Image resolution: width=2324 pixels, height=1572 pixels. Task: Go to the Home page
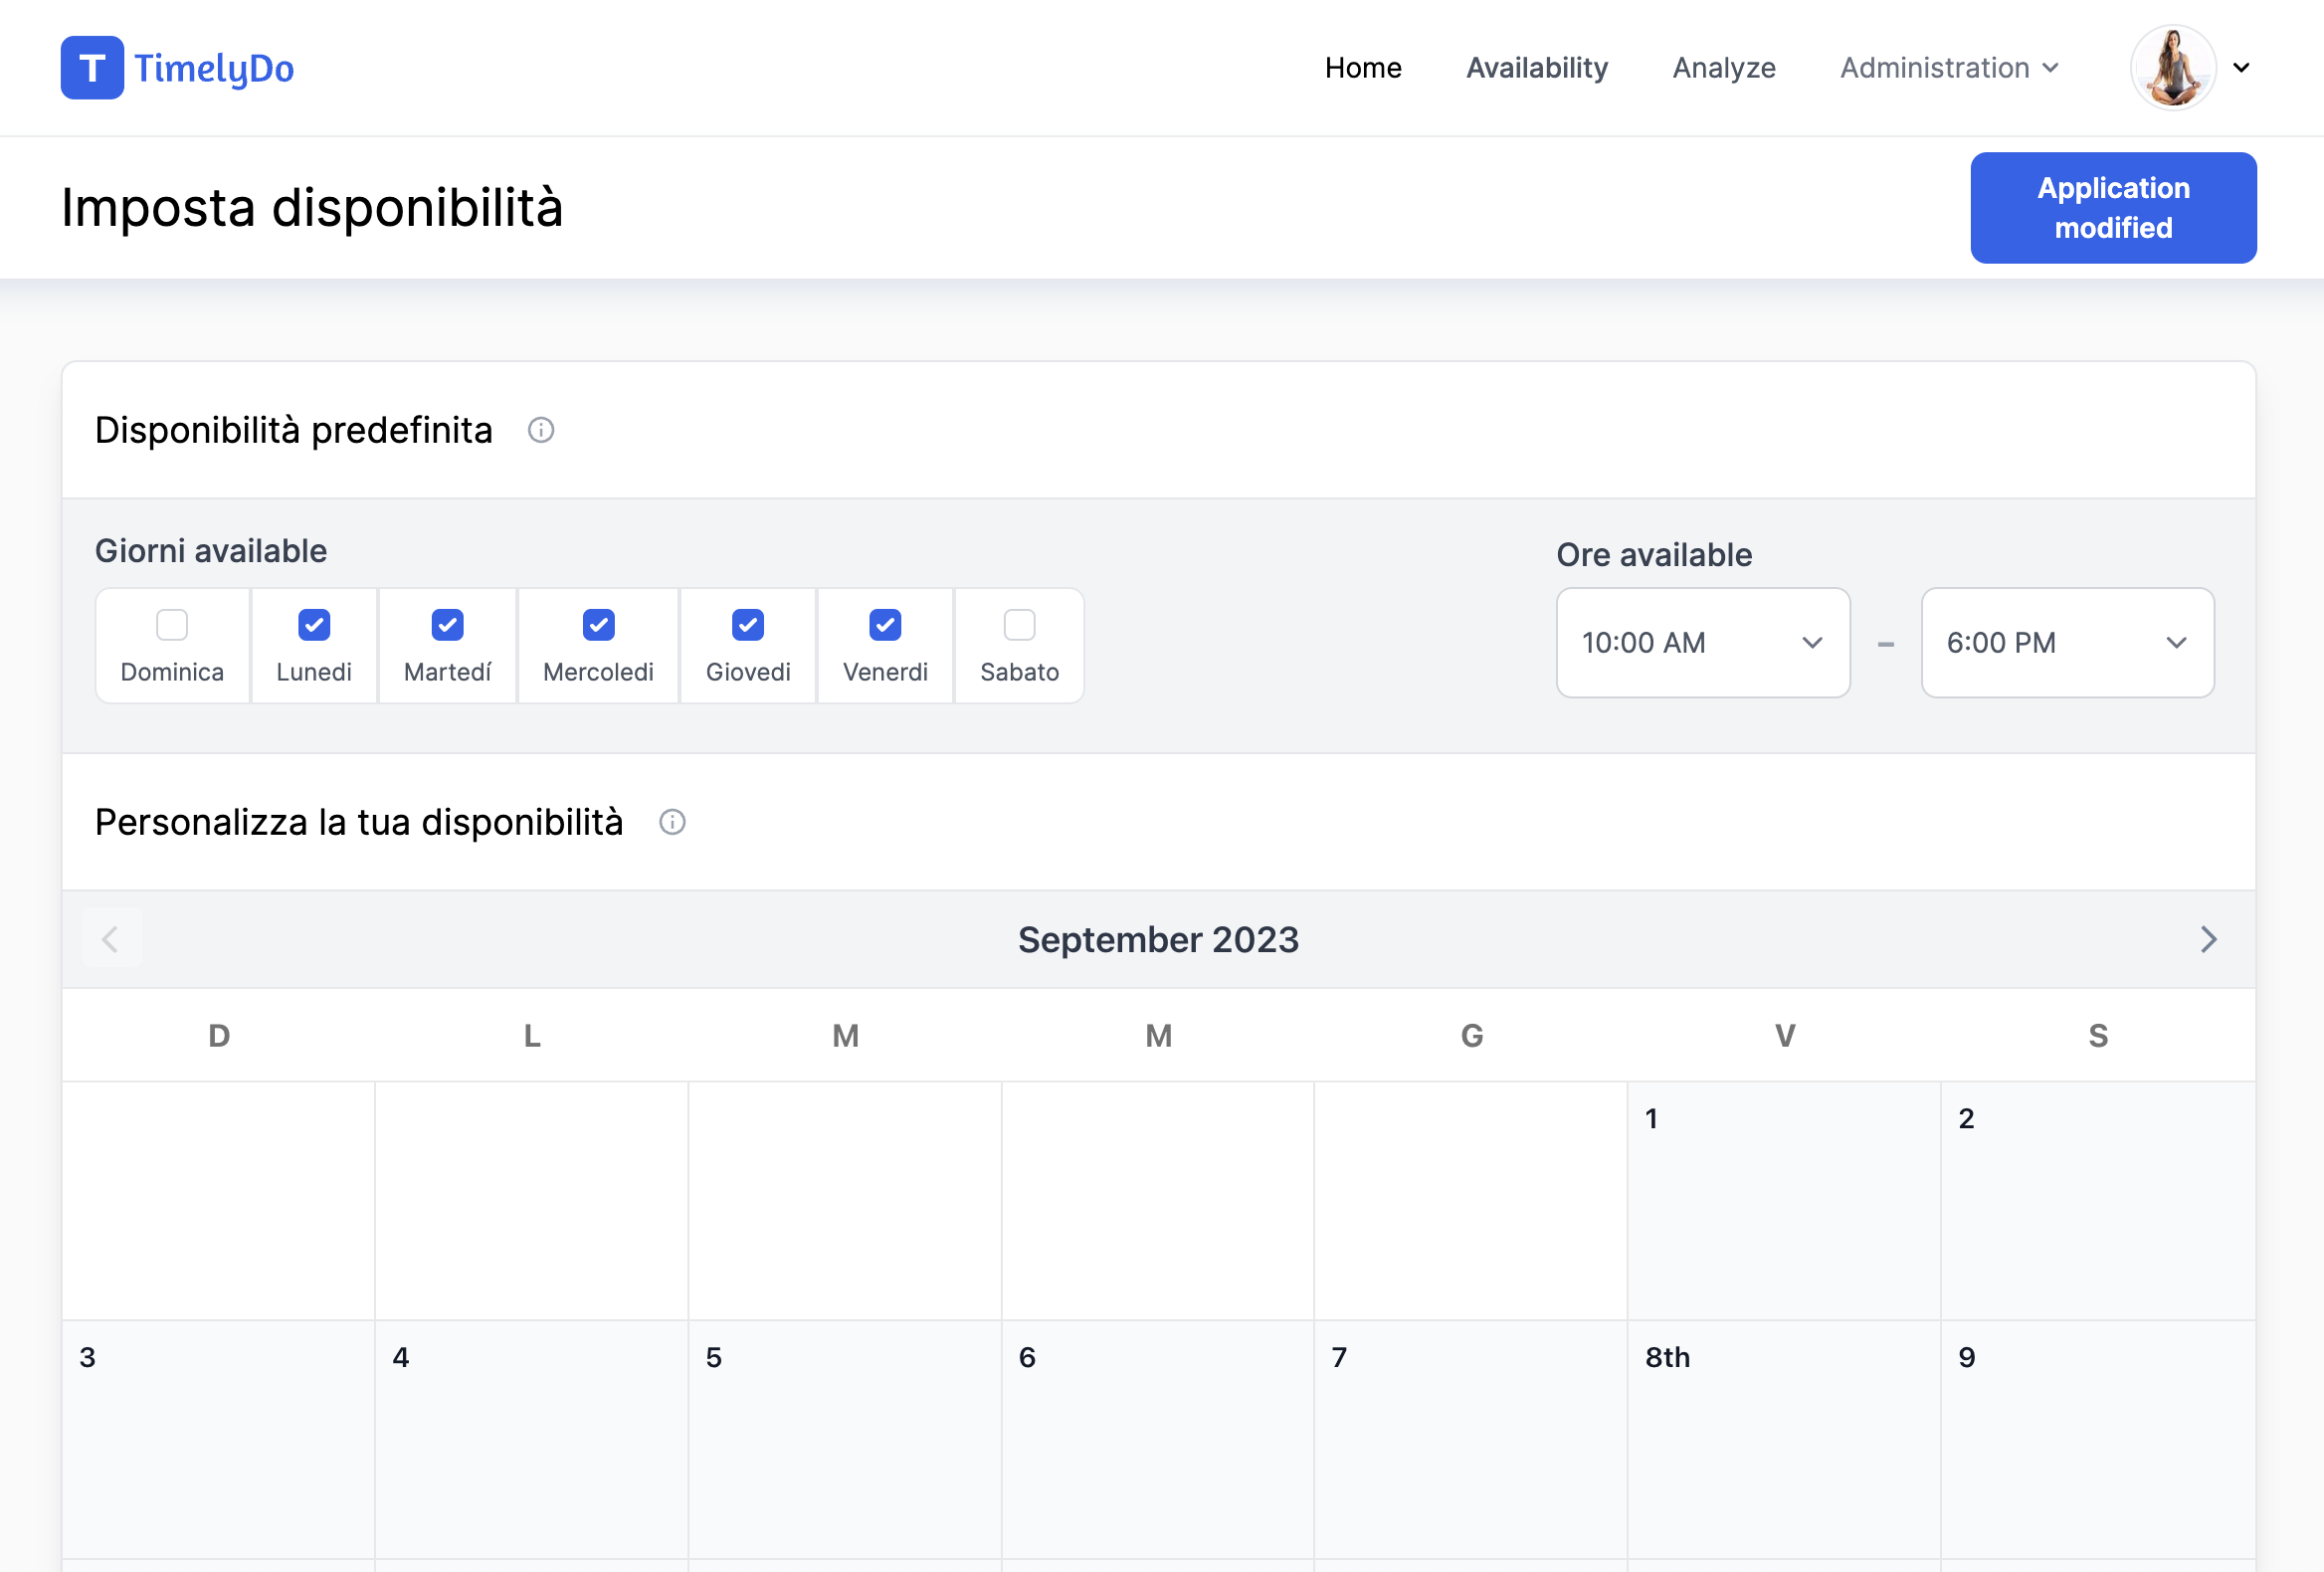point(1363,68)
